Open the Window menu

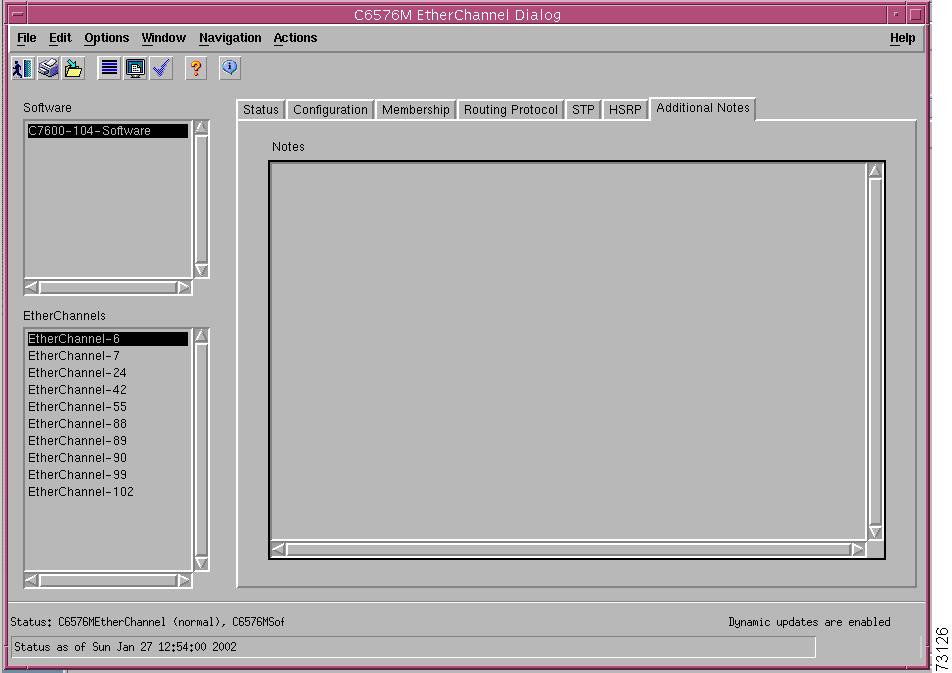tap(164, 38)
